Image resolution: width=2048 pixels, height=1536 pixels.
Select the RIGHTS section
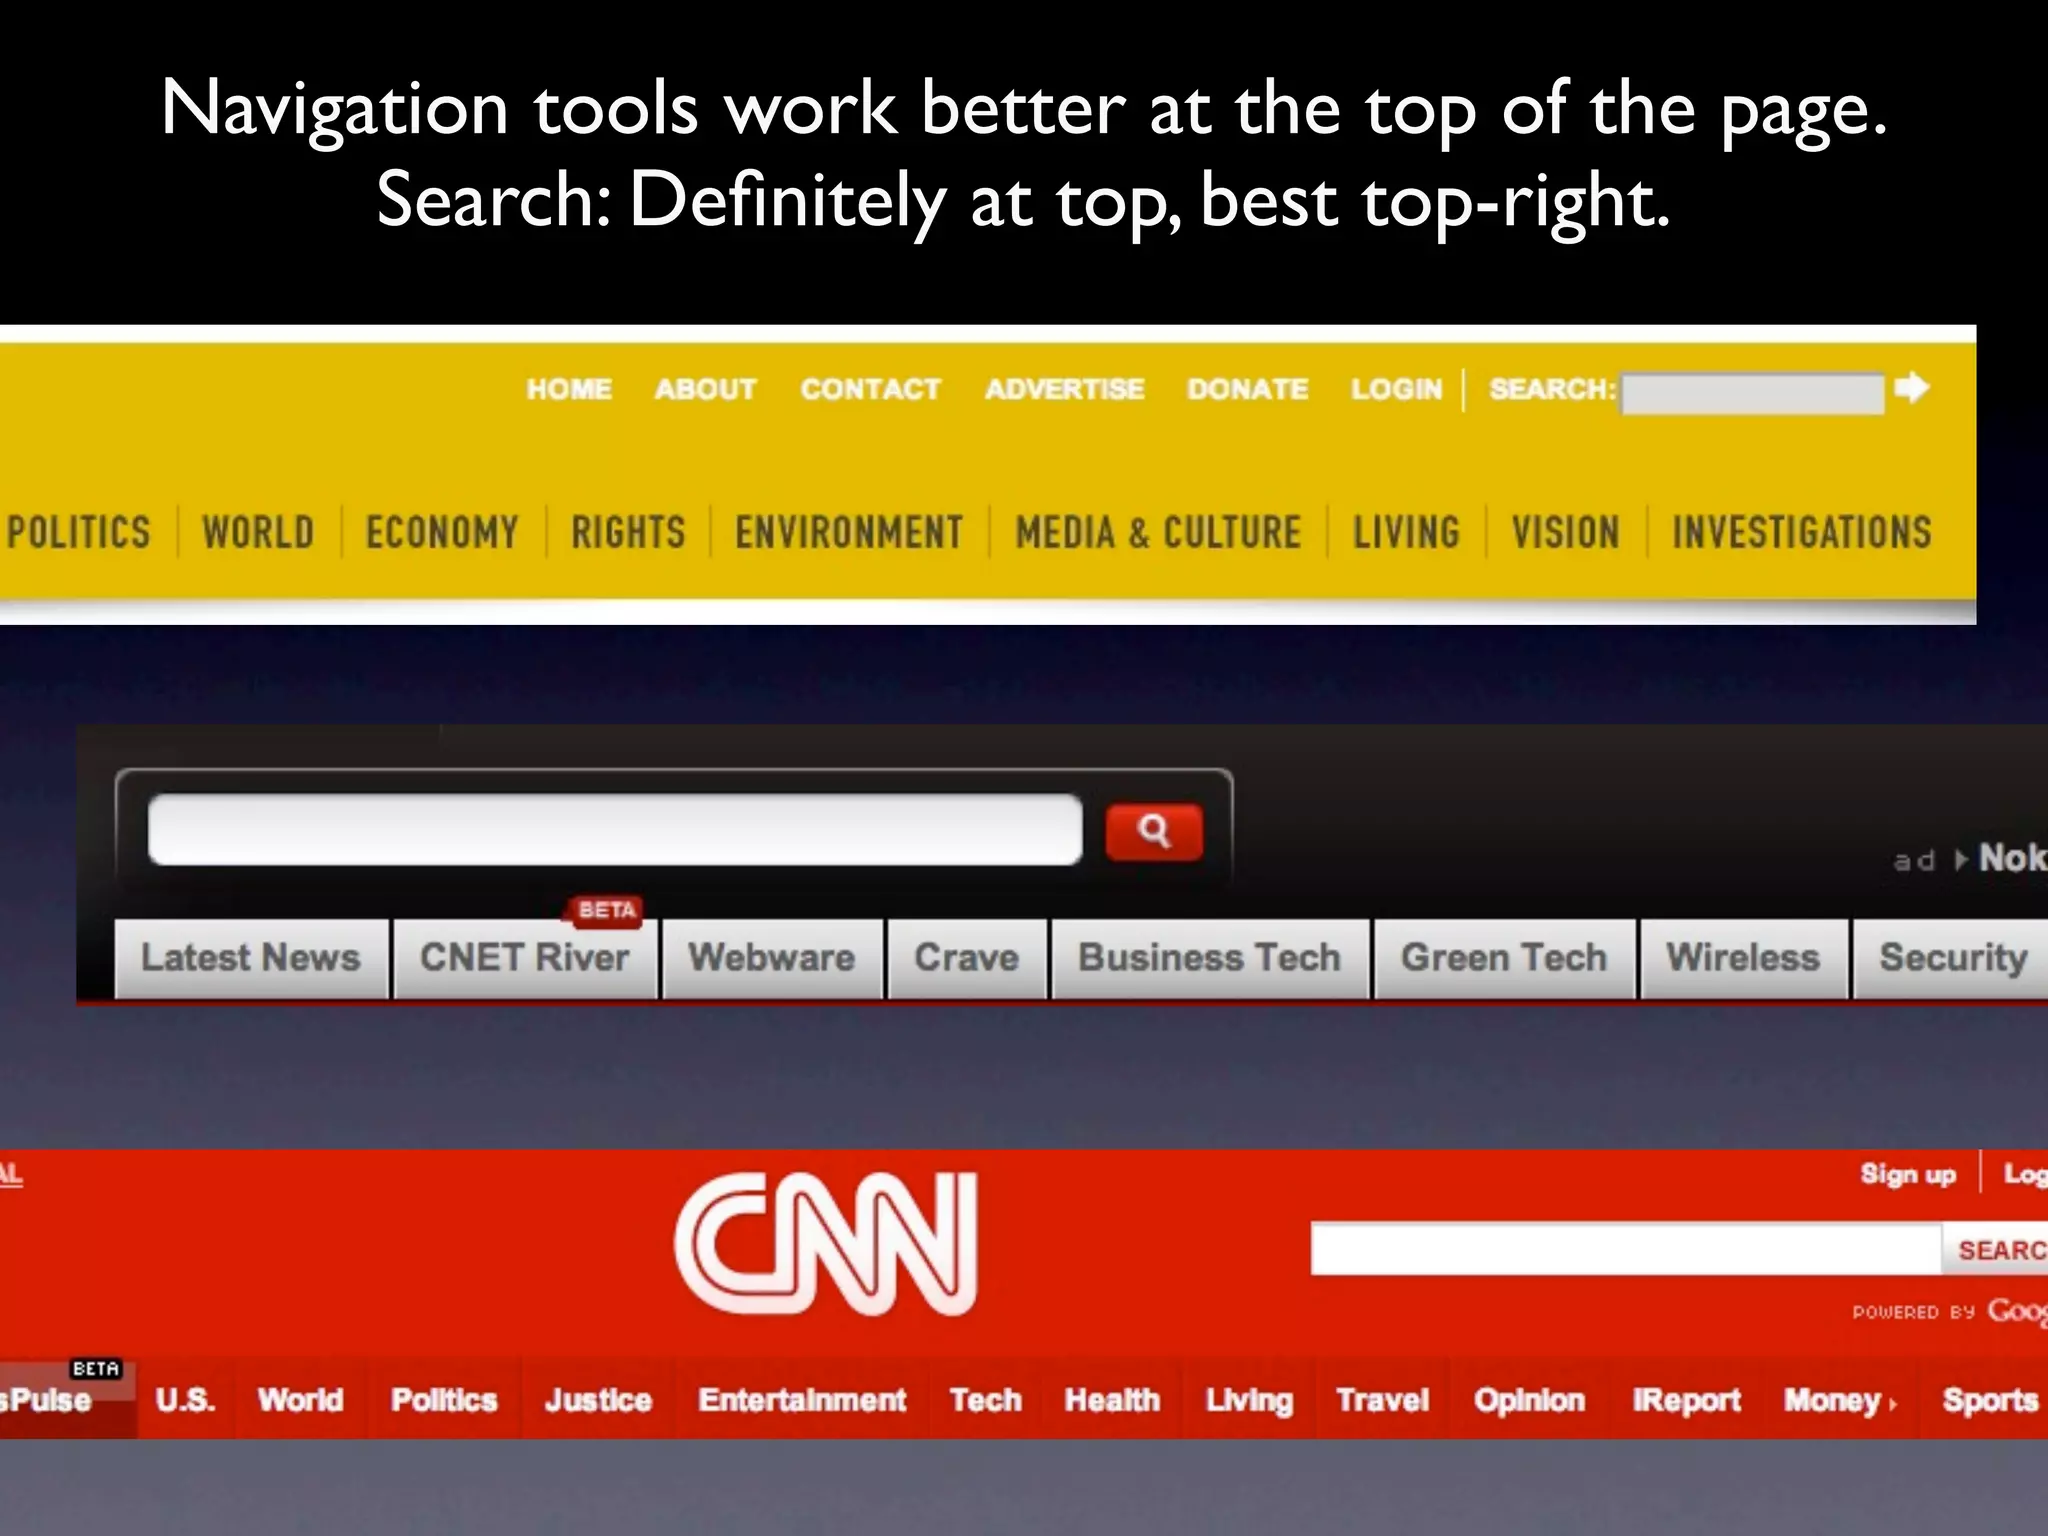(628, 532)
